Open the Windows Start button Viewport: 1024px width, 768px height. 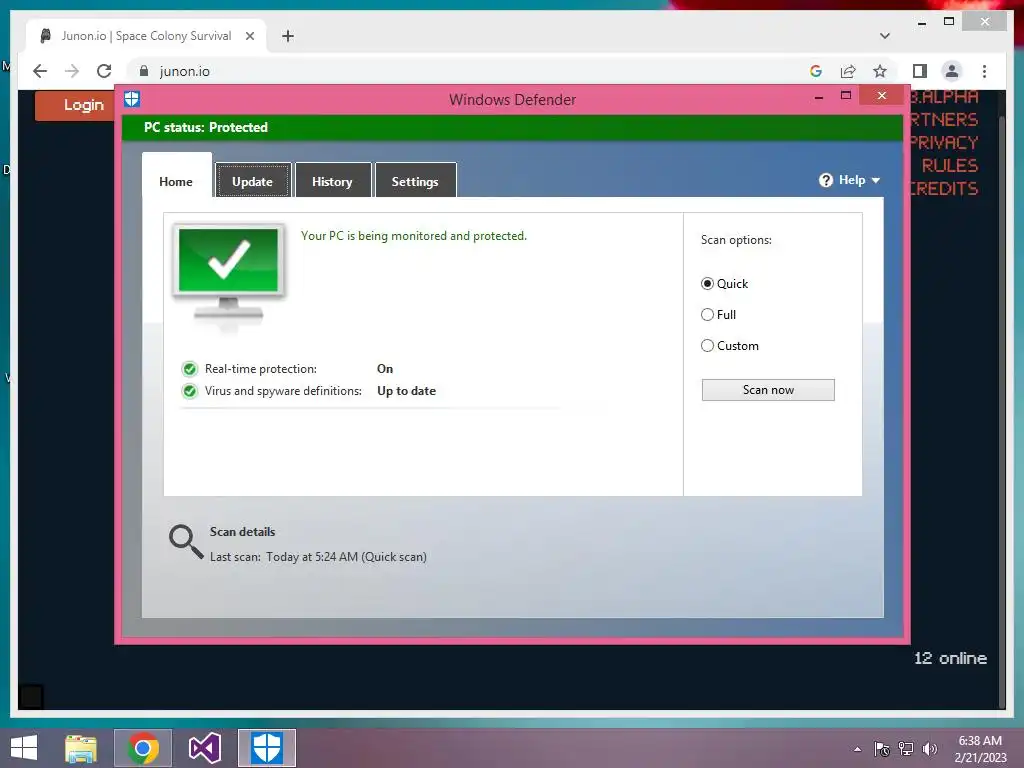pos(24,748)
